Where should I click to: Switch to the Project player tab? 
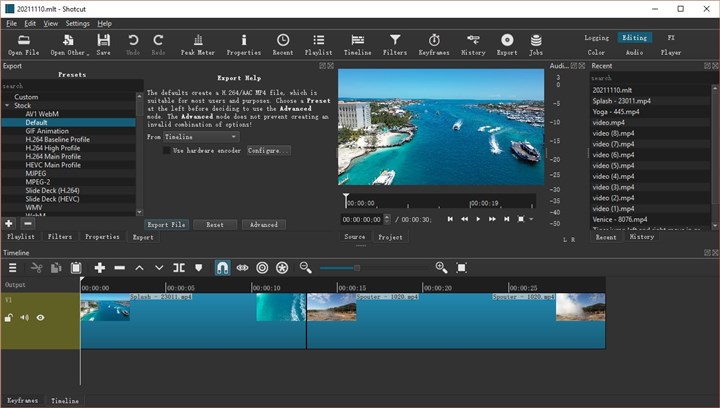point(390,237)
